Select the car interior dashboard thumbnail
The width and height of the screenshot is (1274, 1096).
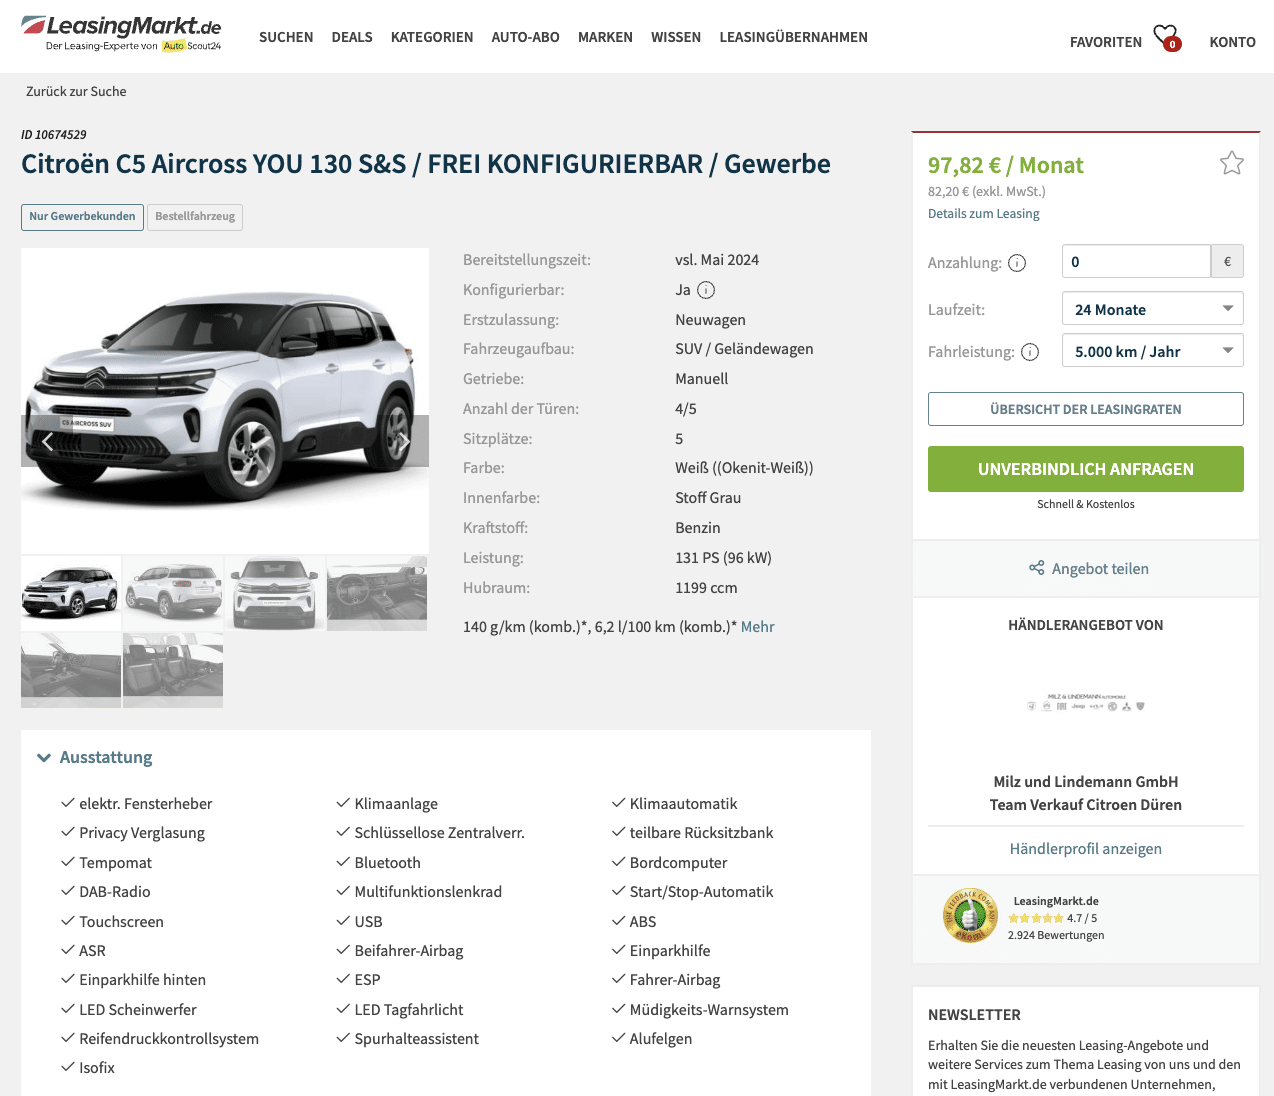pos(377,593)
